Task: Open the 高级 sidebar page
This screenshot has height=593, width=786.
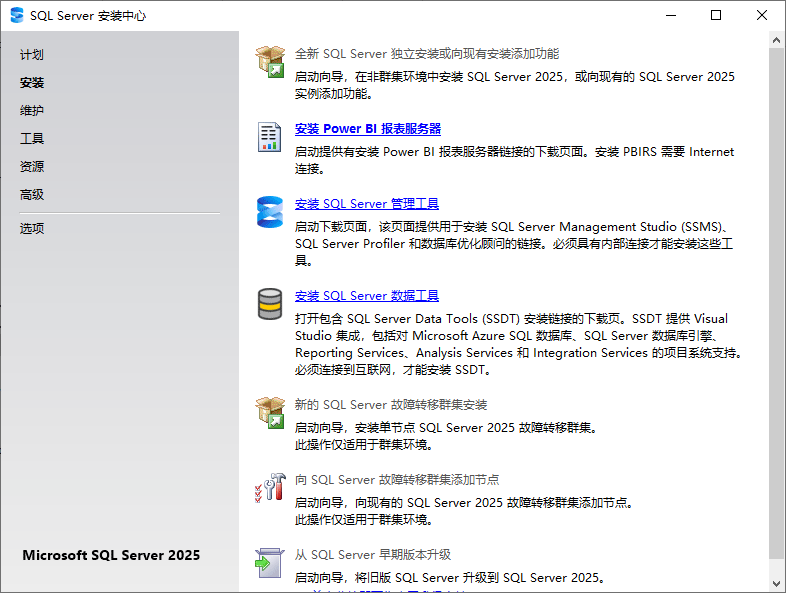Action: 32,195
